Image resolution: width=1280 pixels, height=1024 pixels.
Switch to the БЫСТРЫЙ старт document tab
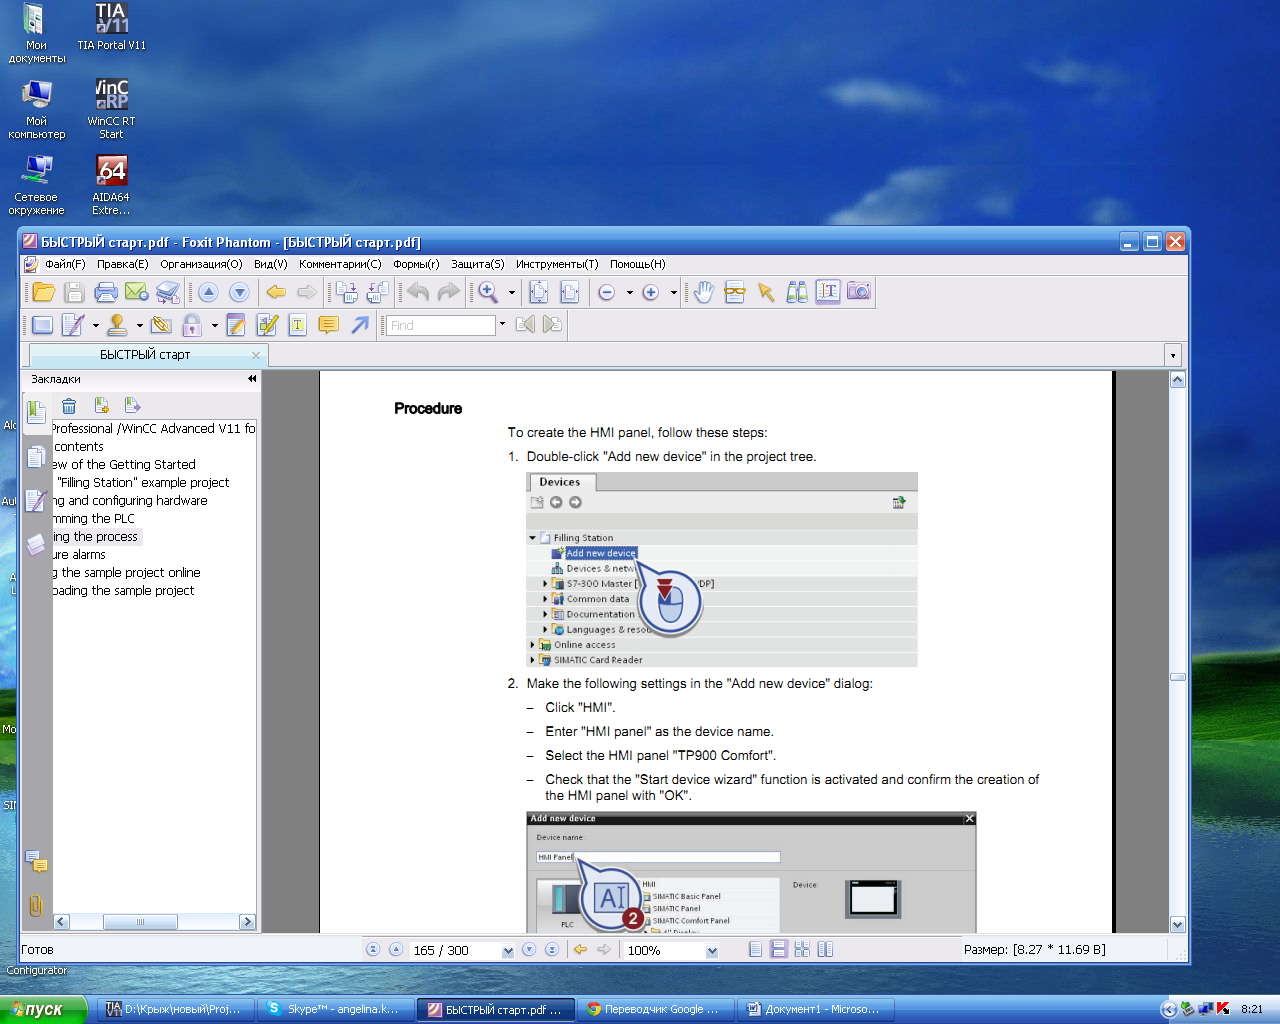(x=146, y=355)
